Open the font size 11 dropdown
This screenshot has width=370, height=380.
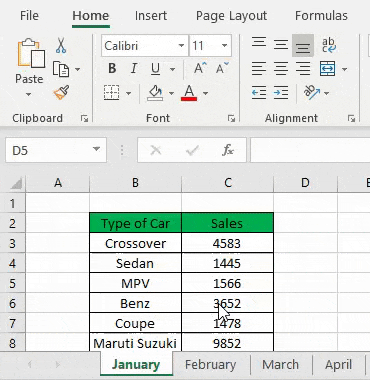pos(225,45)
